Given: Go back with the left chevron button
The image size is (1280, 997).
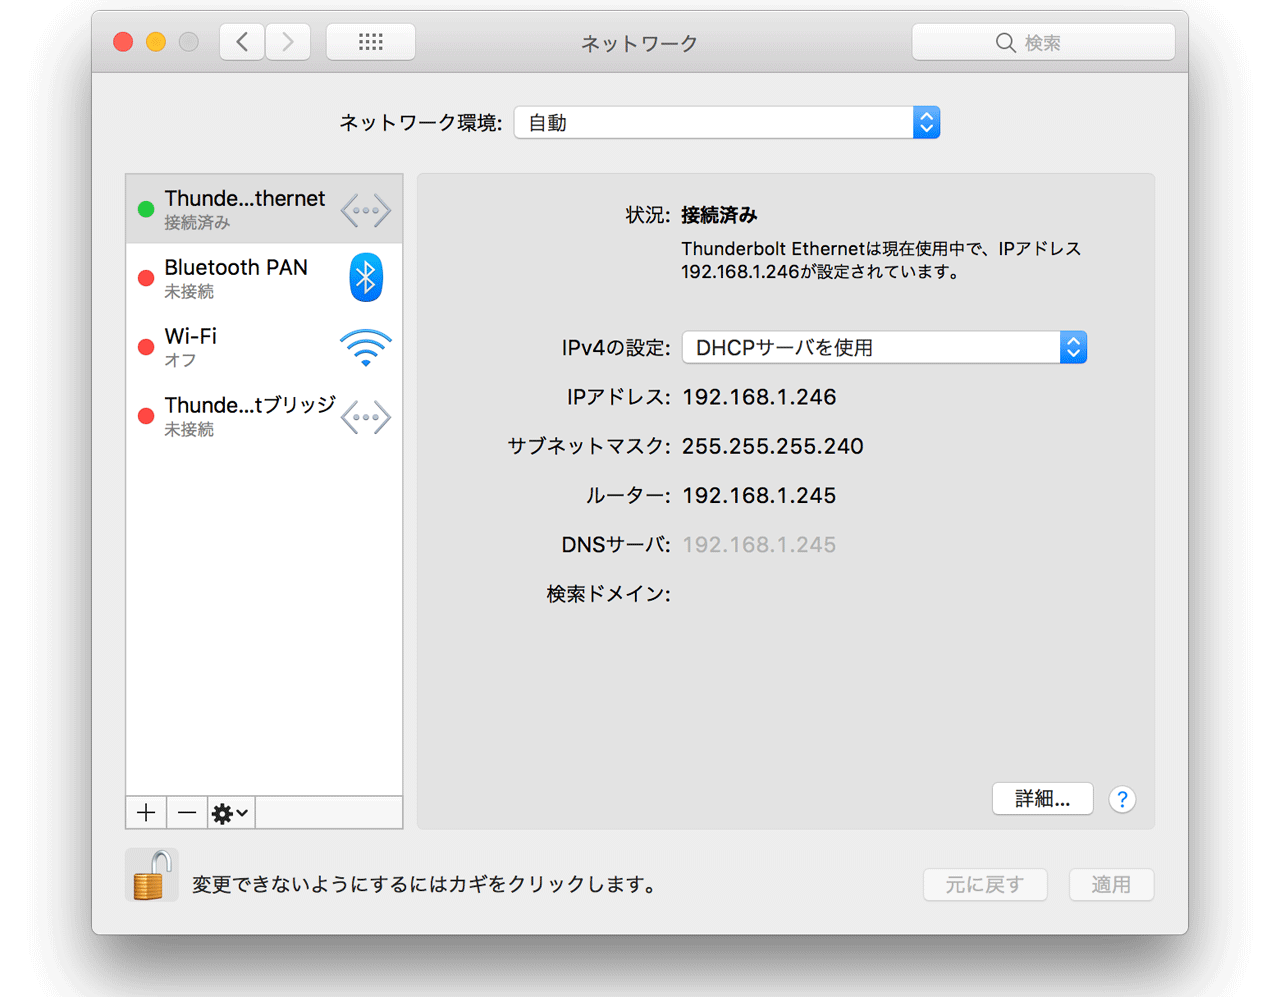Looking at the screenshot, I should coord(242,42).
